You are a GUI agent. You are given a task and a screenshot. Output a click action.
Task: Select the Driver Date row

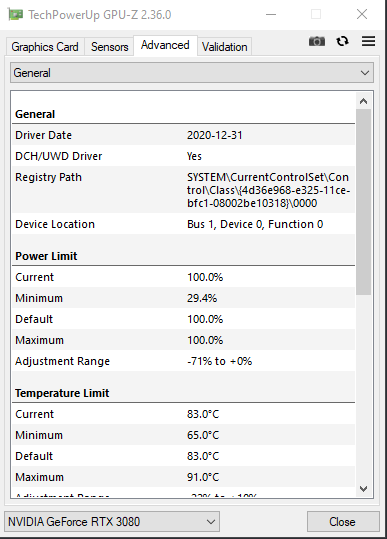pyautogui.click(x=184, y=135)
